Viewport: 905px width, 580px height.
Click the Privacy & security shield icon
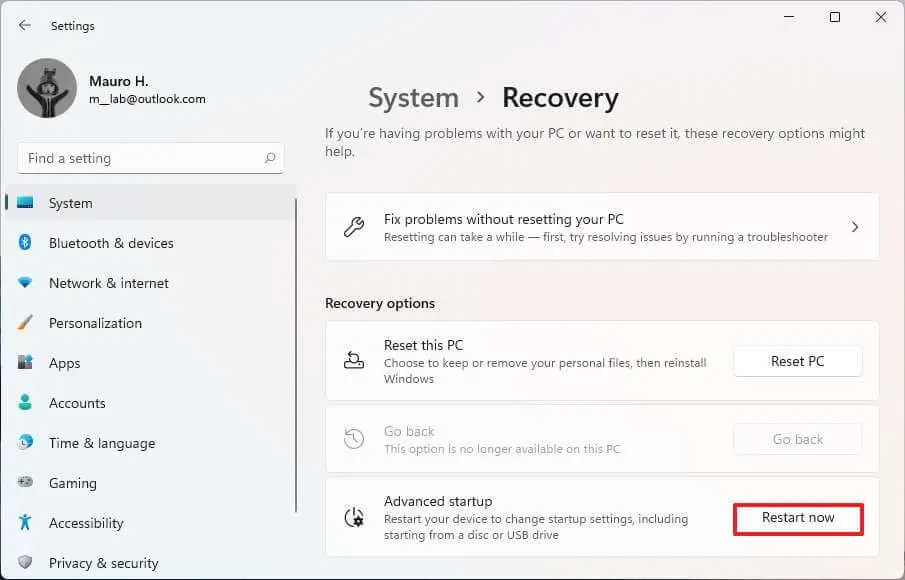pos(25,563)
